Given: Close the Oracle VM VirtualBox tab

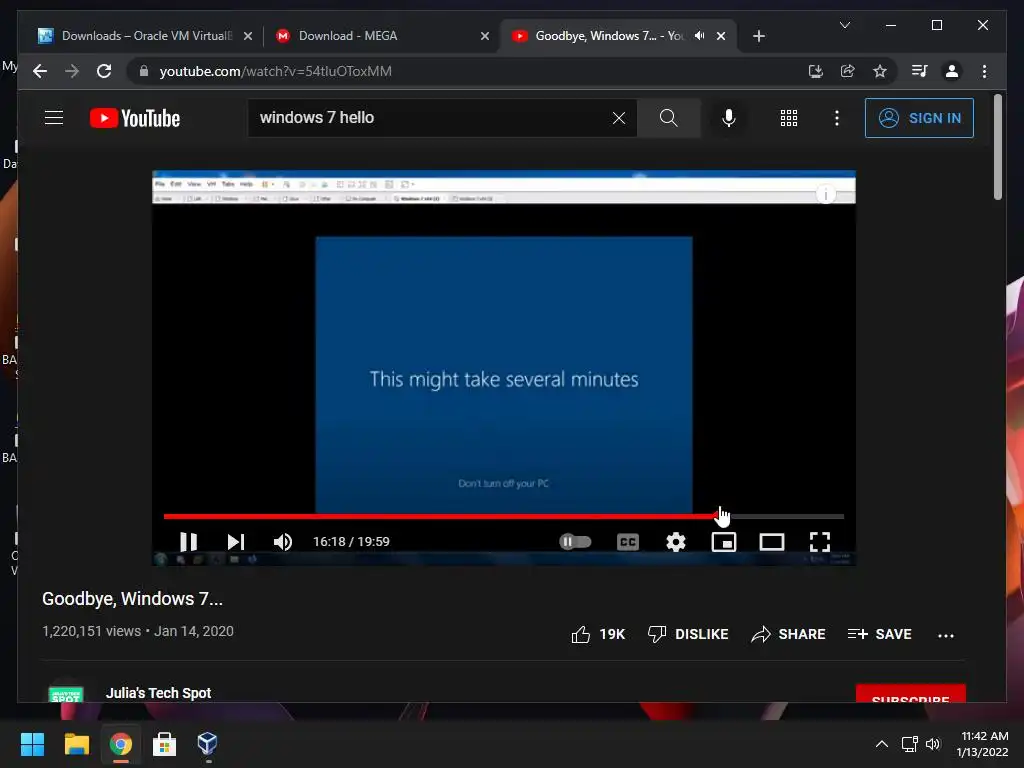Looking at the screenshot, I should click(x=248, y=36).
